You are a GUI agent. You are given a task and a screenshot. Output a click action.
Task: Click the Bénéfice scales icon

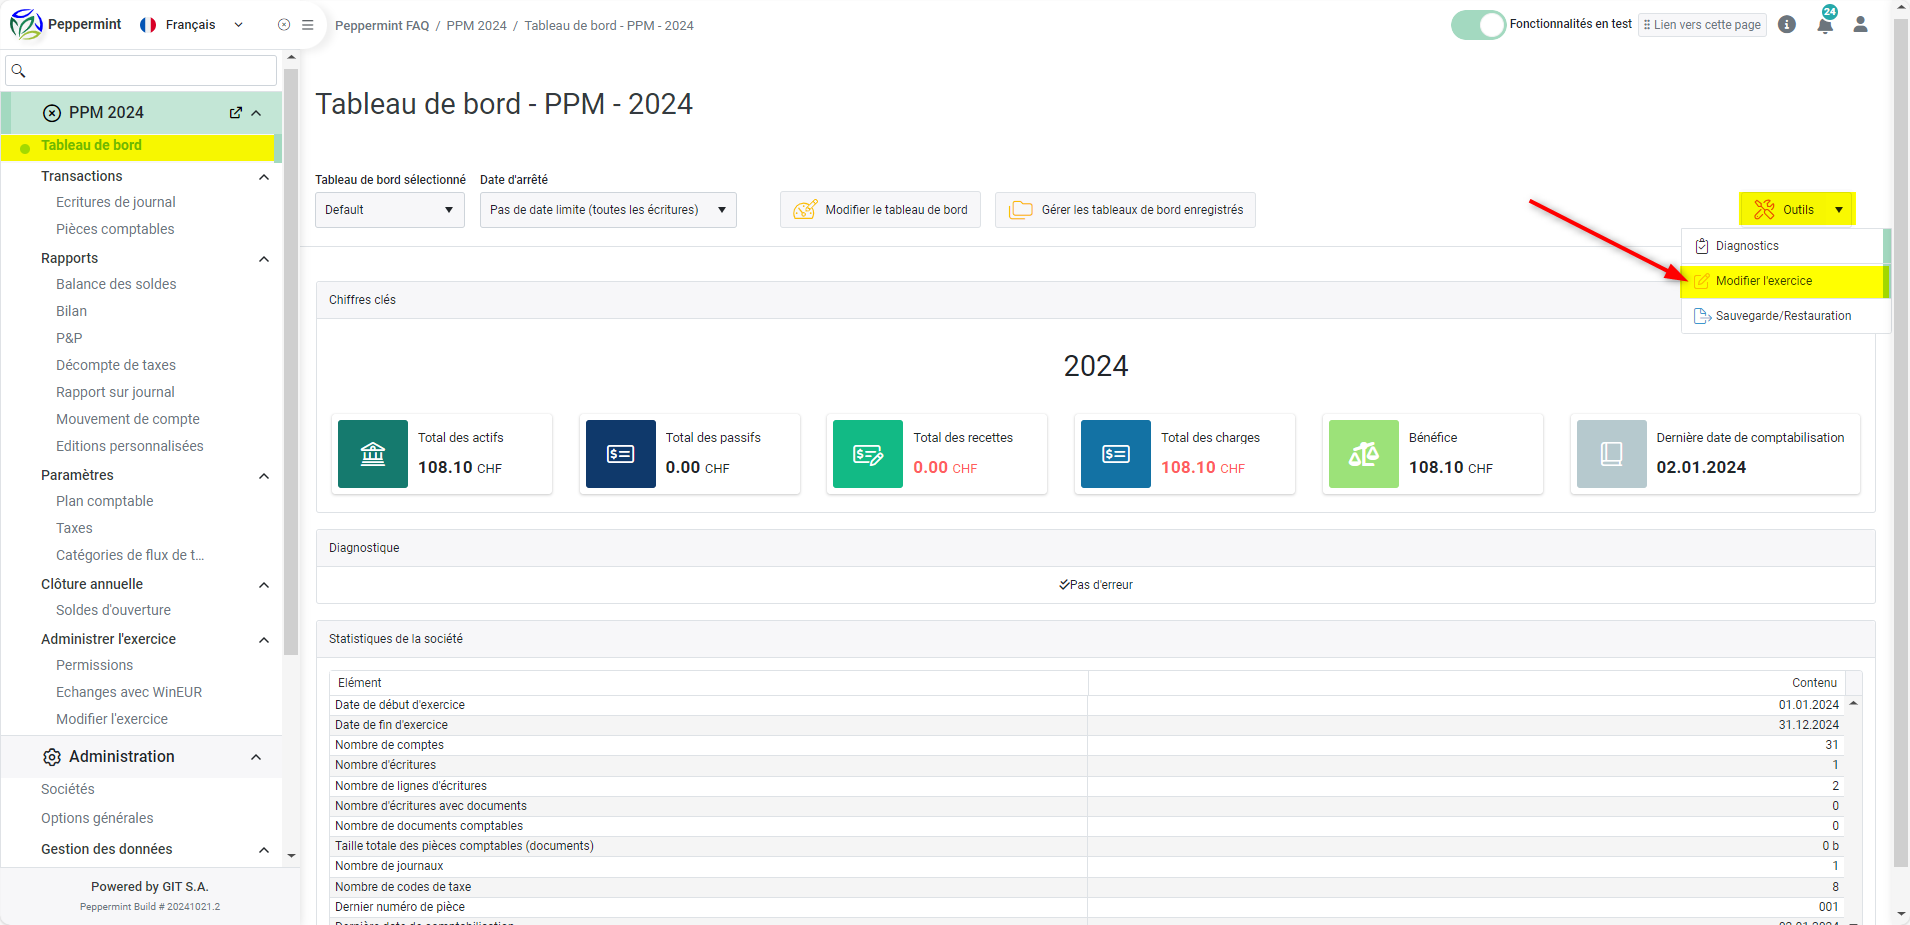1364,454
